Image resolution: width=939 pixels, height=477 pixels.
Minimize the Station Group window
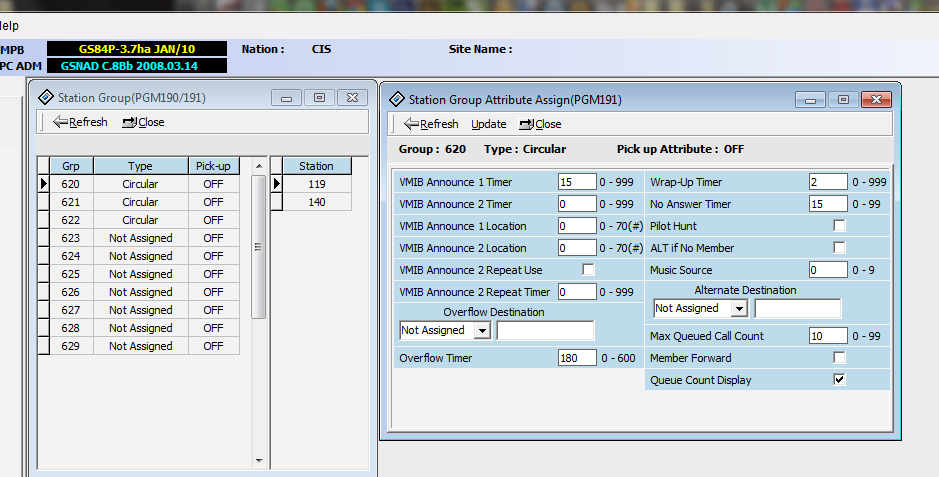tap(286, 97)
